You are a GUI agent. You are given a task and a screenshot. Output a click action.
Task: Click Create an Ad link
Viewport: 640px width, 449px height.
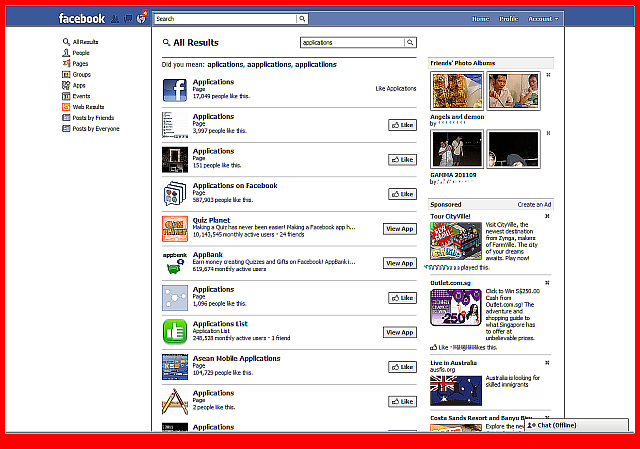click(x=534, y=204)
